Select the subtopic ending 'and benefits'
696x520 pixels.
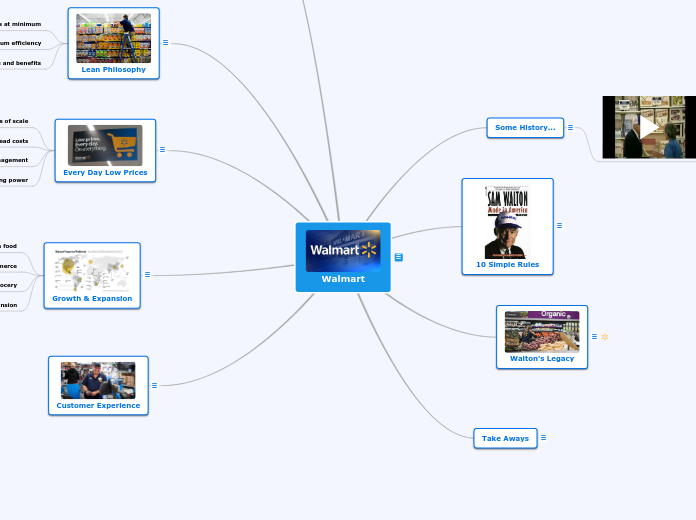tap(20, 63)
